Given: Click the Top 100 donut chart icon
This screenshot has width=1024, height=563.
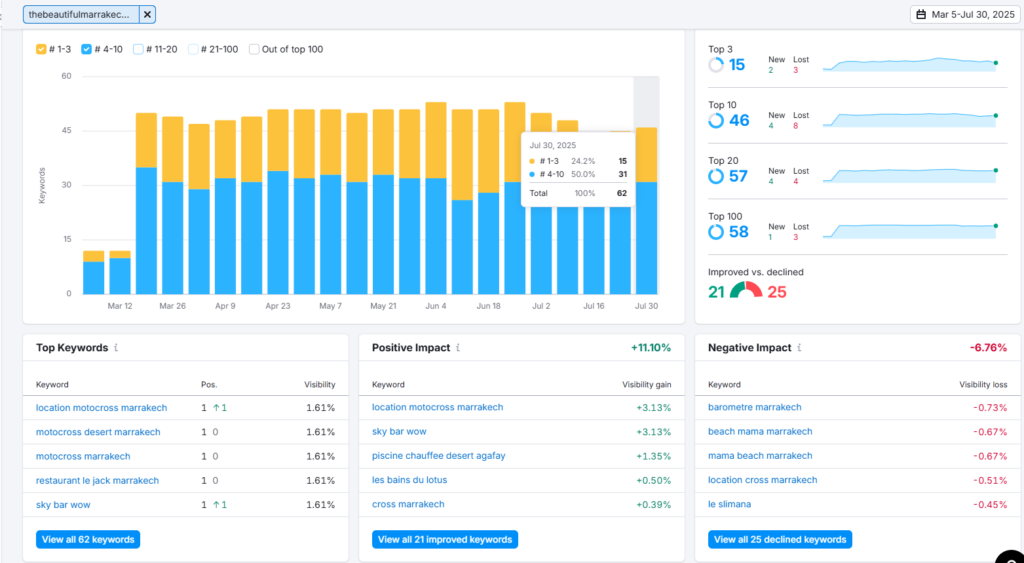Looking at the screenshot, I should coord(716,232).
